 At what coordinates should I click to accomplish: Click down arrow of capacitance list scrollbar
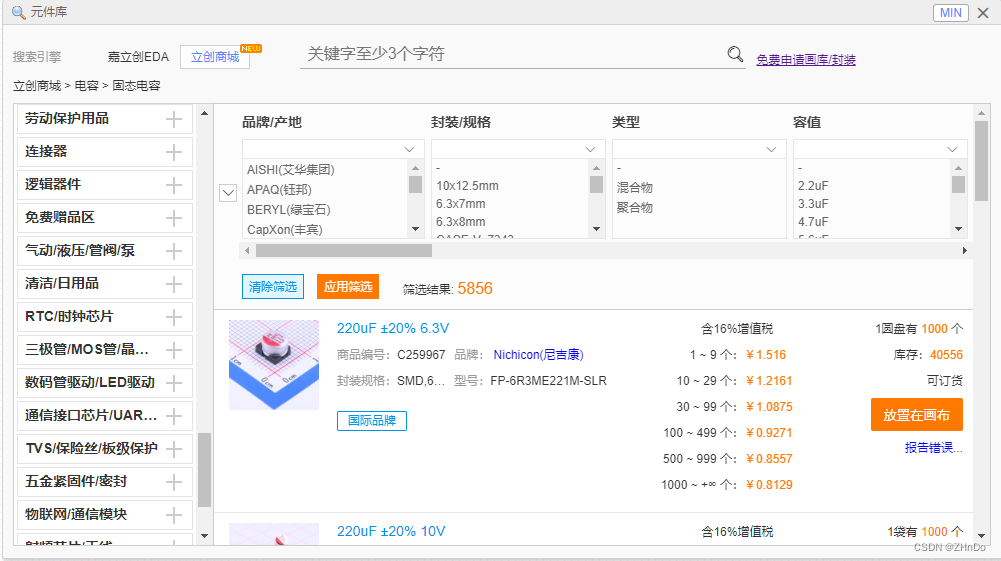click(x=958, y=229)
